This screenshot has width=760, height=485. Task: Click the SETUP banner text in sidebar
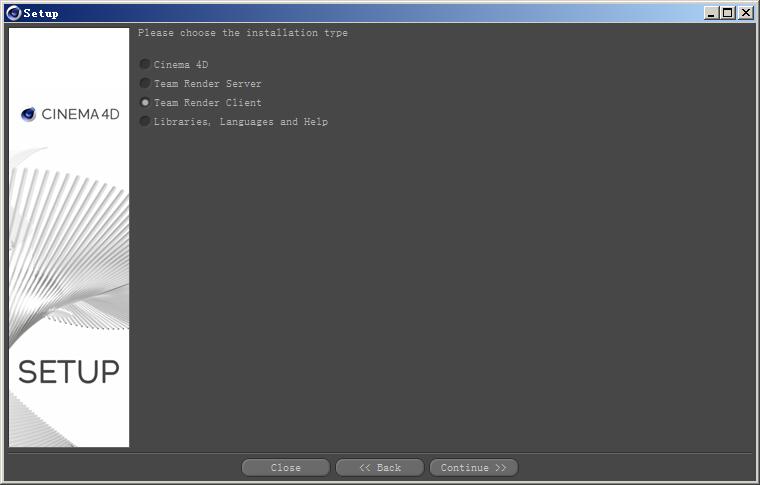tap(69, 372)
